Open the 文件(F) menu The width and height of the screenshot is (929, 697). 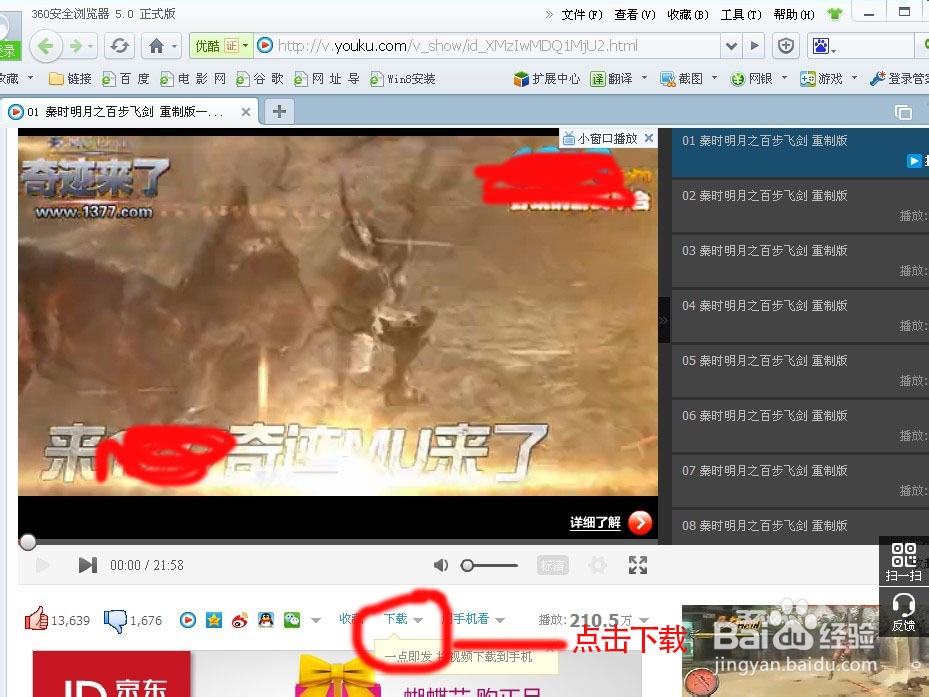pyautogui.click(x=582, y=15)
